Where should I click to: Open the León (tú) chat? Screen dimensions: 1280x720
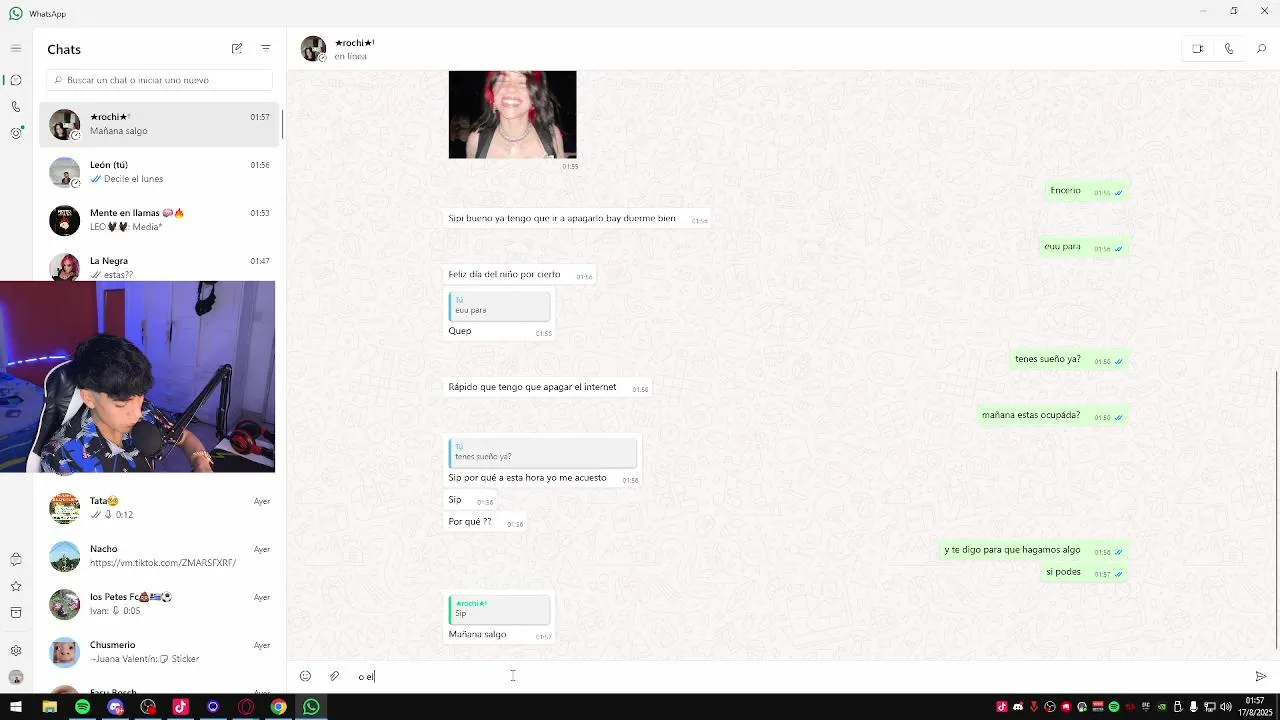[x=160, y=172]
